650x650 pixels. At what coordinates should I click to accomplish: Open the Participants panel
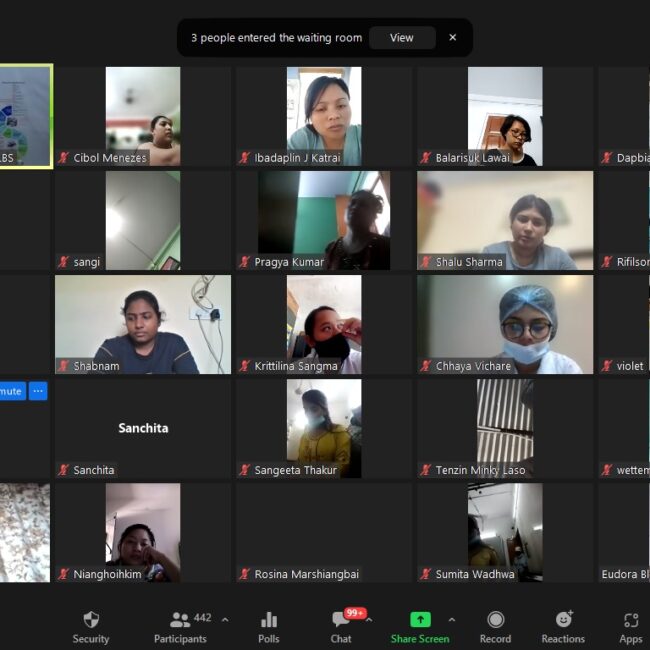(x=180, y=627)
